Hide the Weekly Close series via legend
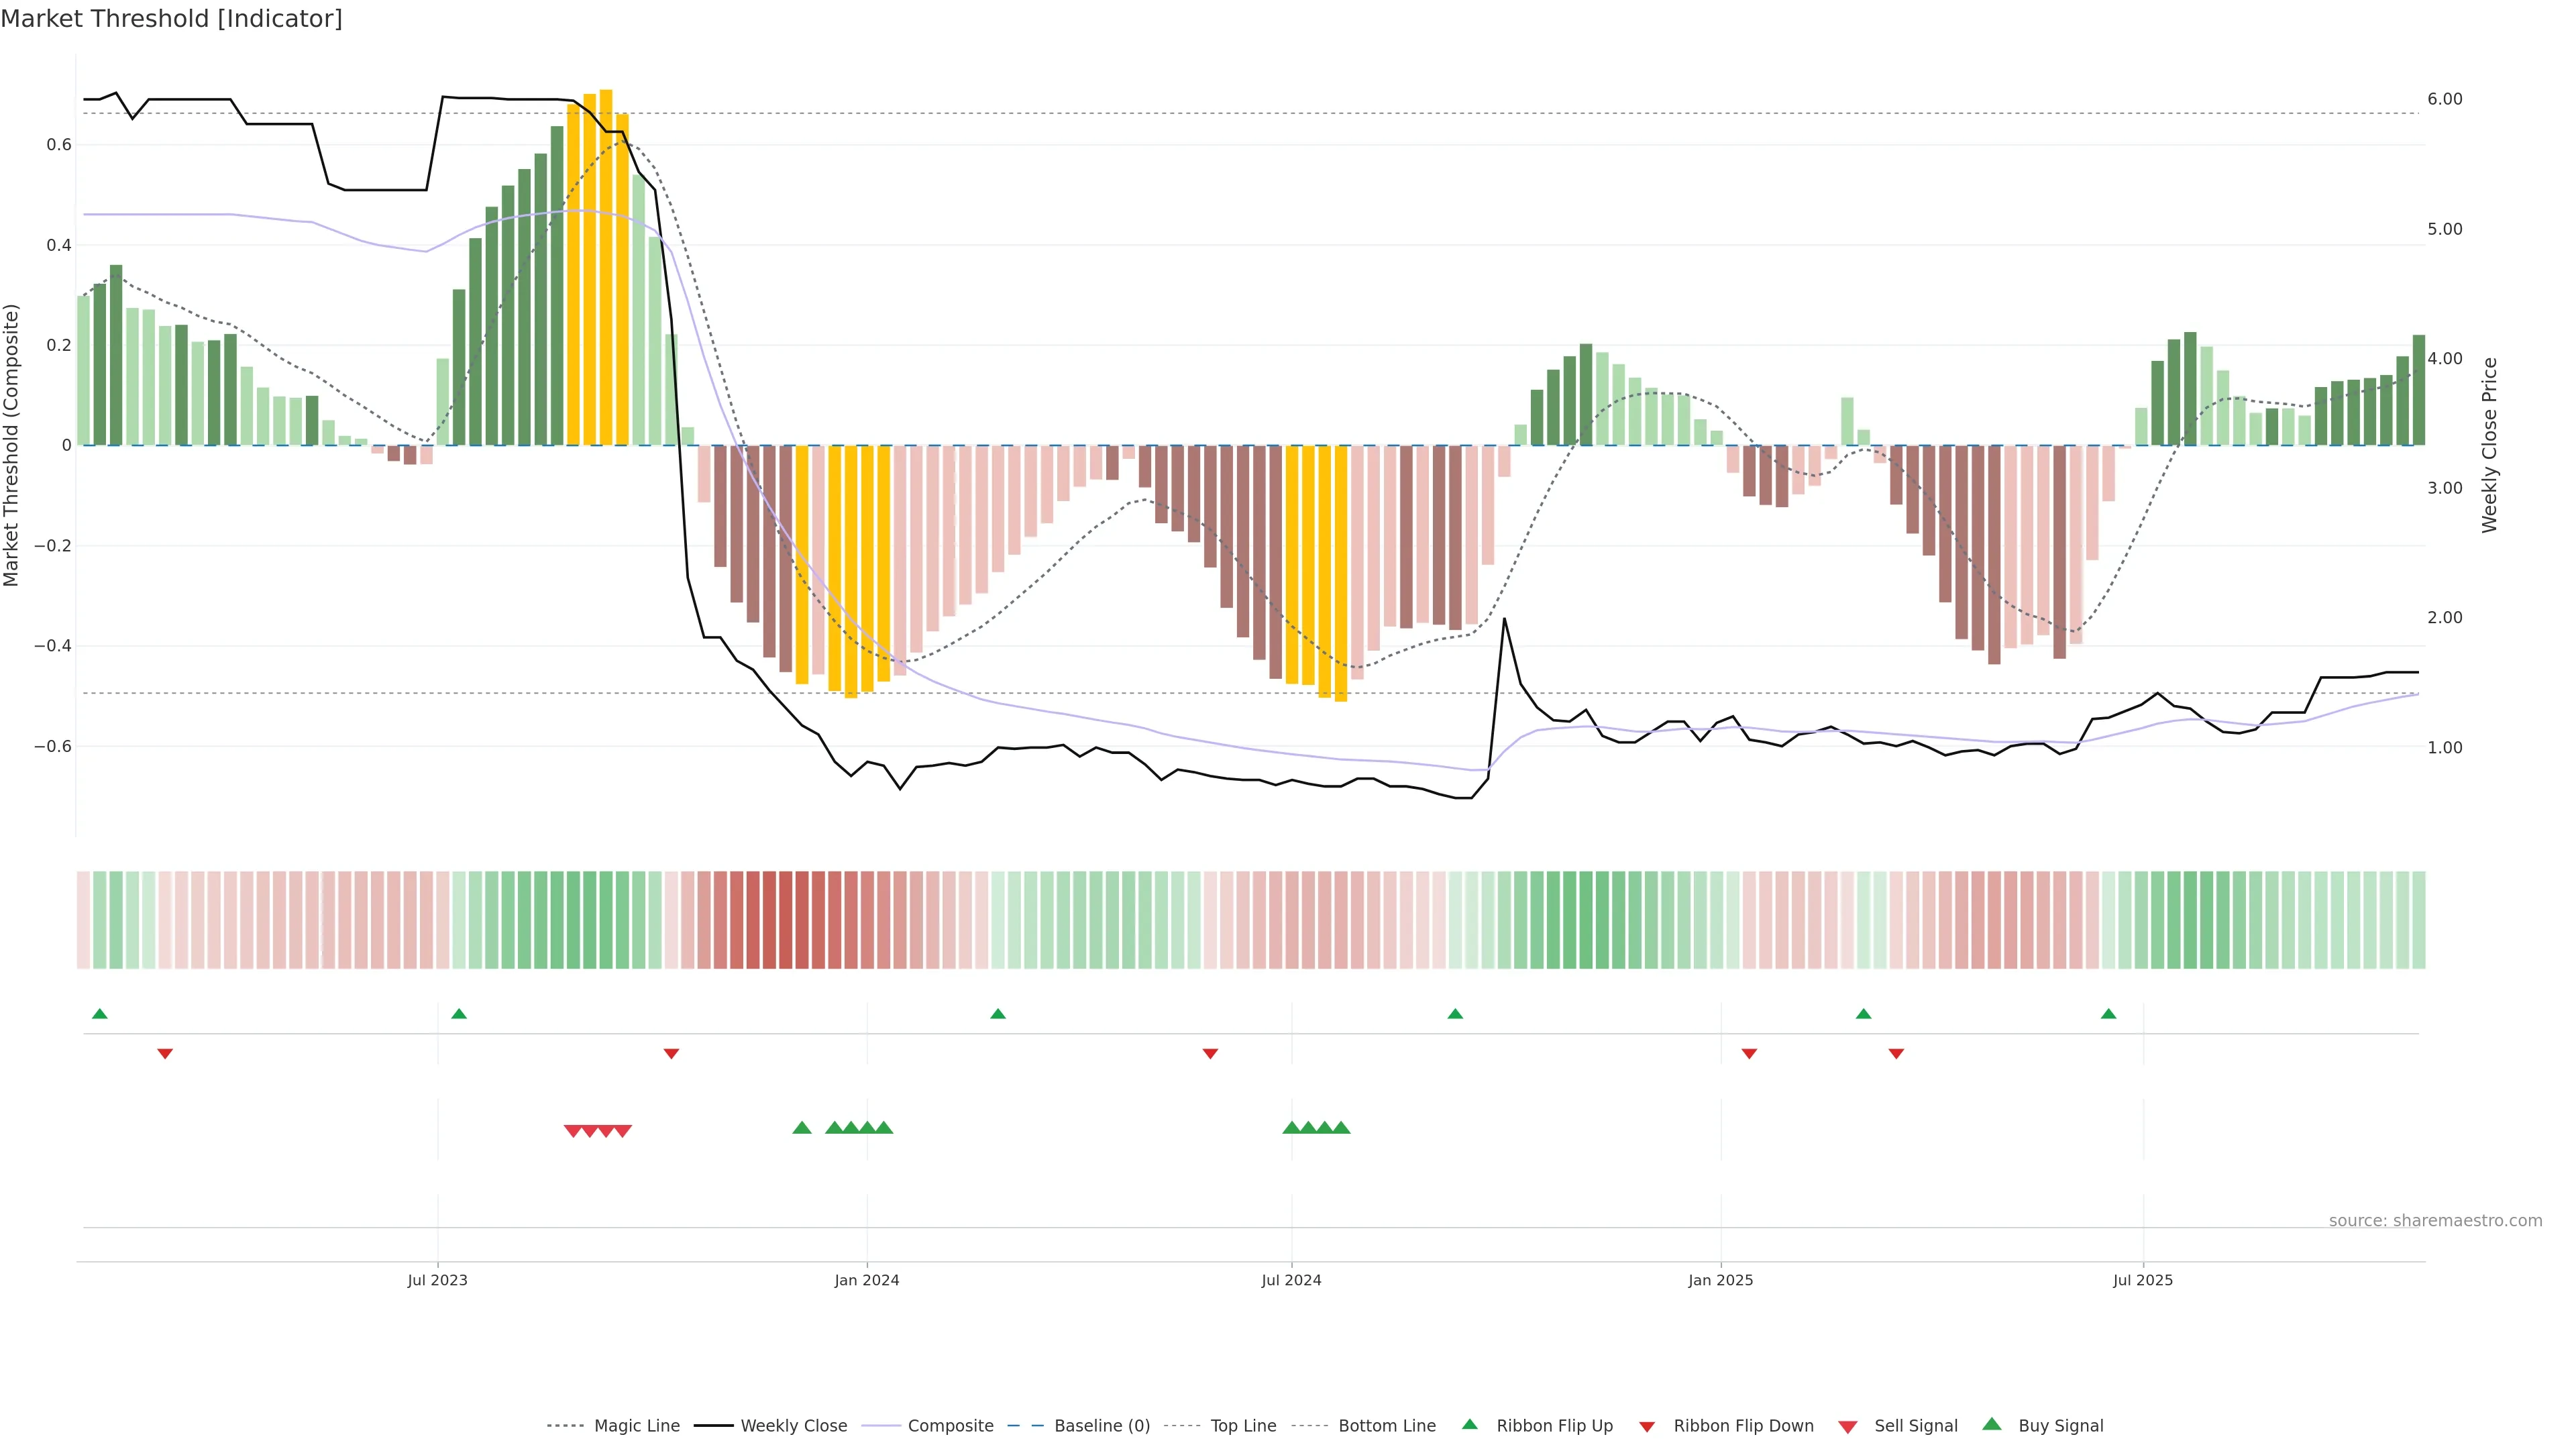This screenshot has height=1449, width=2576. [793, 1426]
